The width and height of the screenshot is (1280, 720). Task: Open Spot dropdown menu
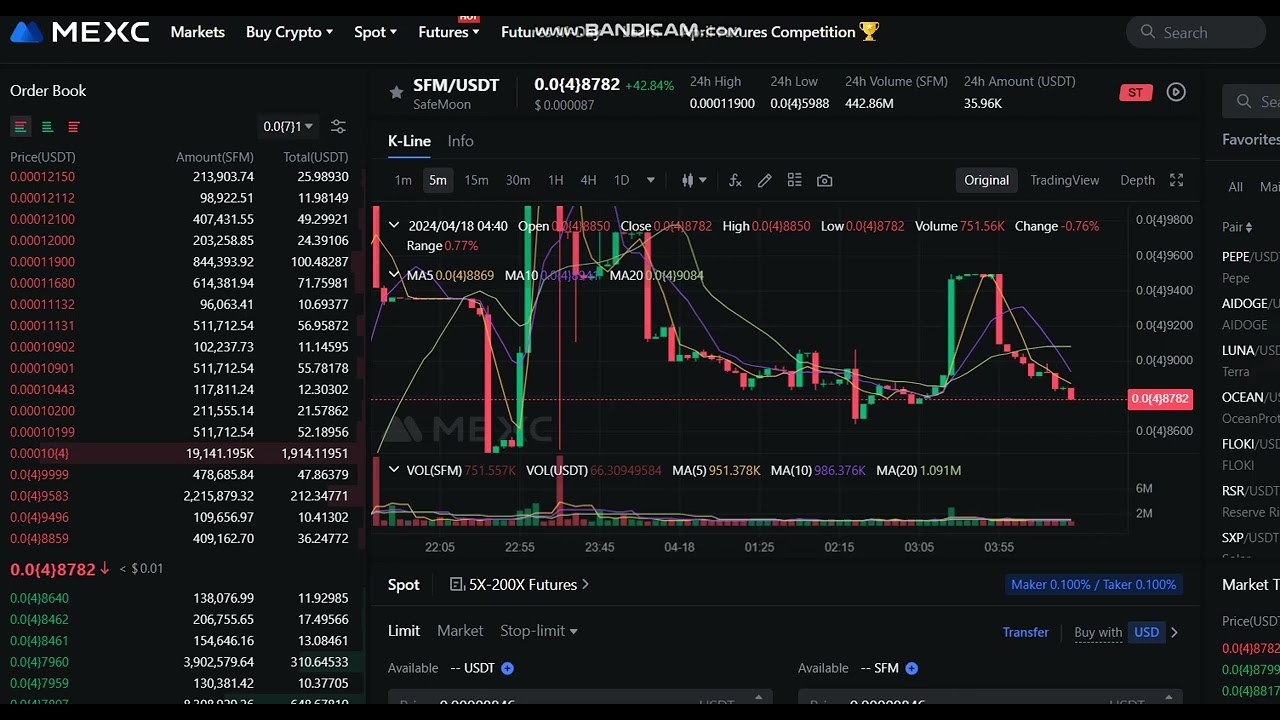pos(375,32)
